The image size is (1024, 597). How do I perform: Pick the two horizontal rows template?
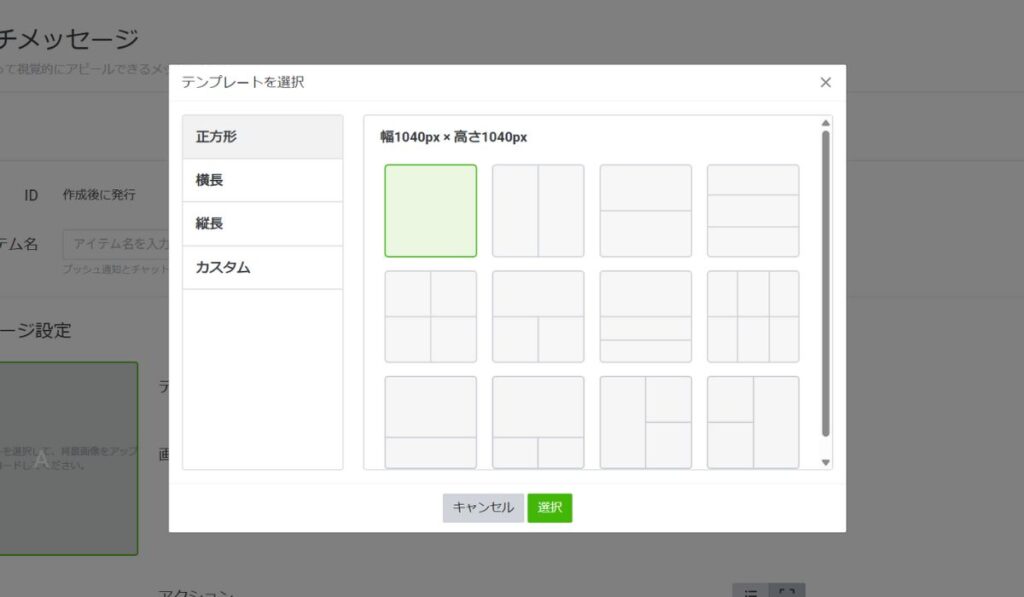(x=645, y=211)
